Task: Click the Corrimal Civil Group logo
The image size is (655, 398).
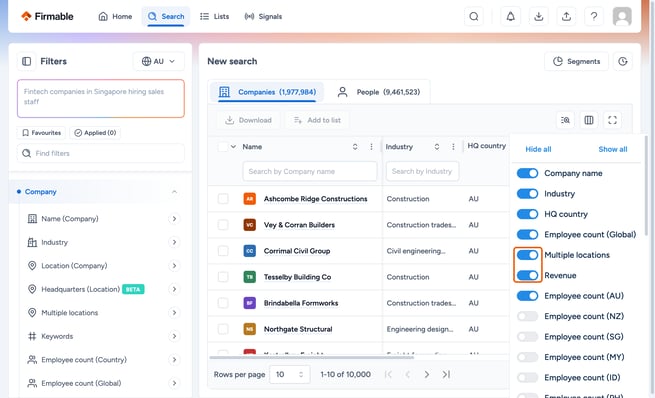Action: tap(249, 251)
